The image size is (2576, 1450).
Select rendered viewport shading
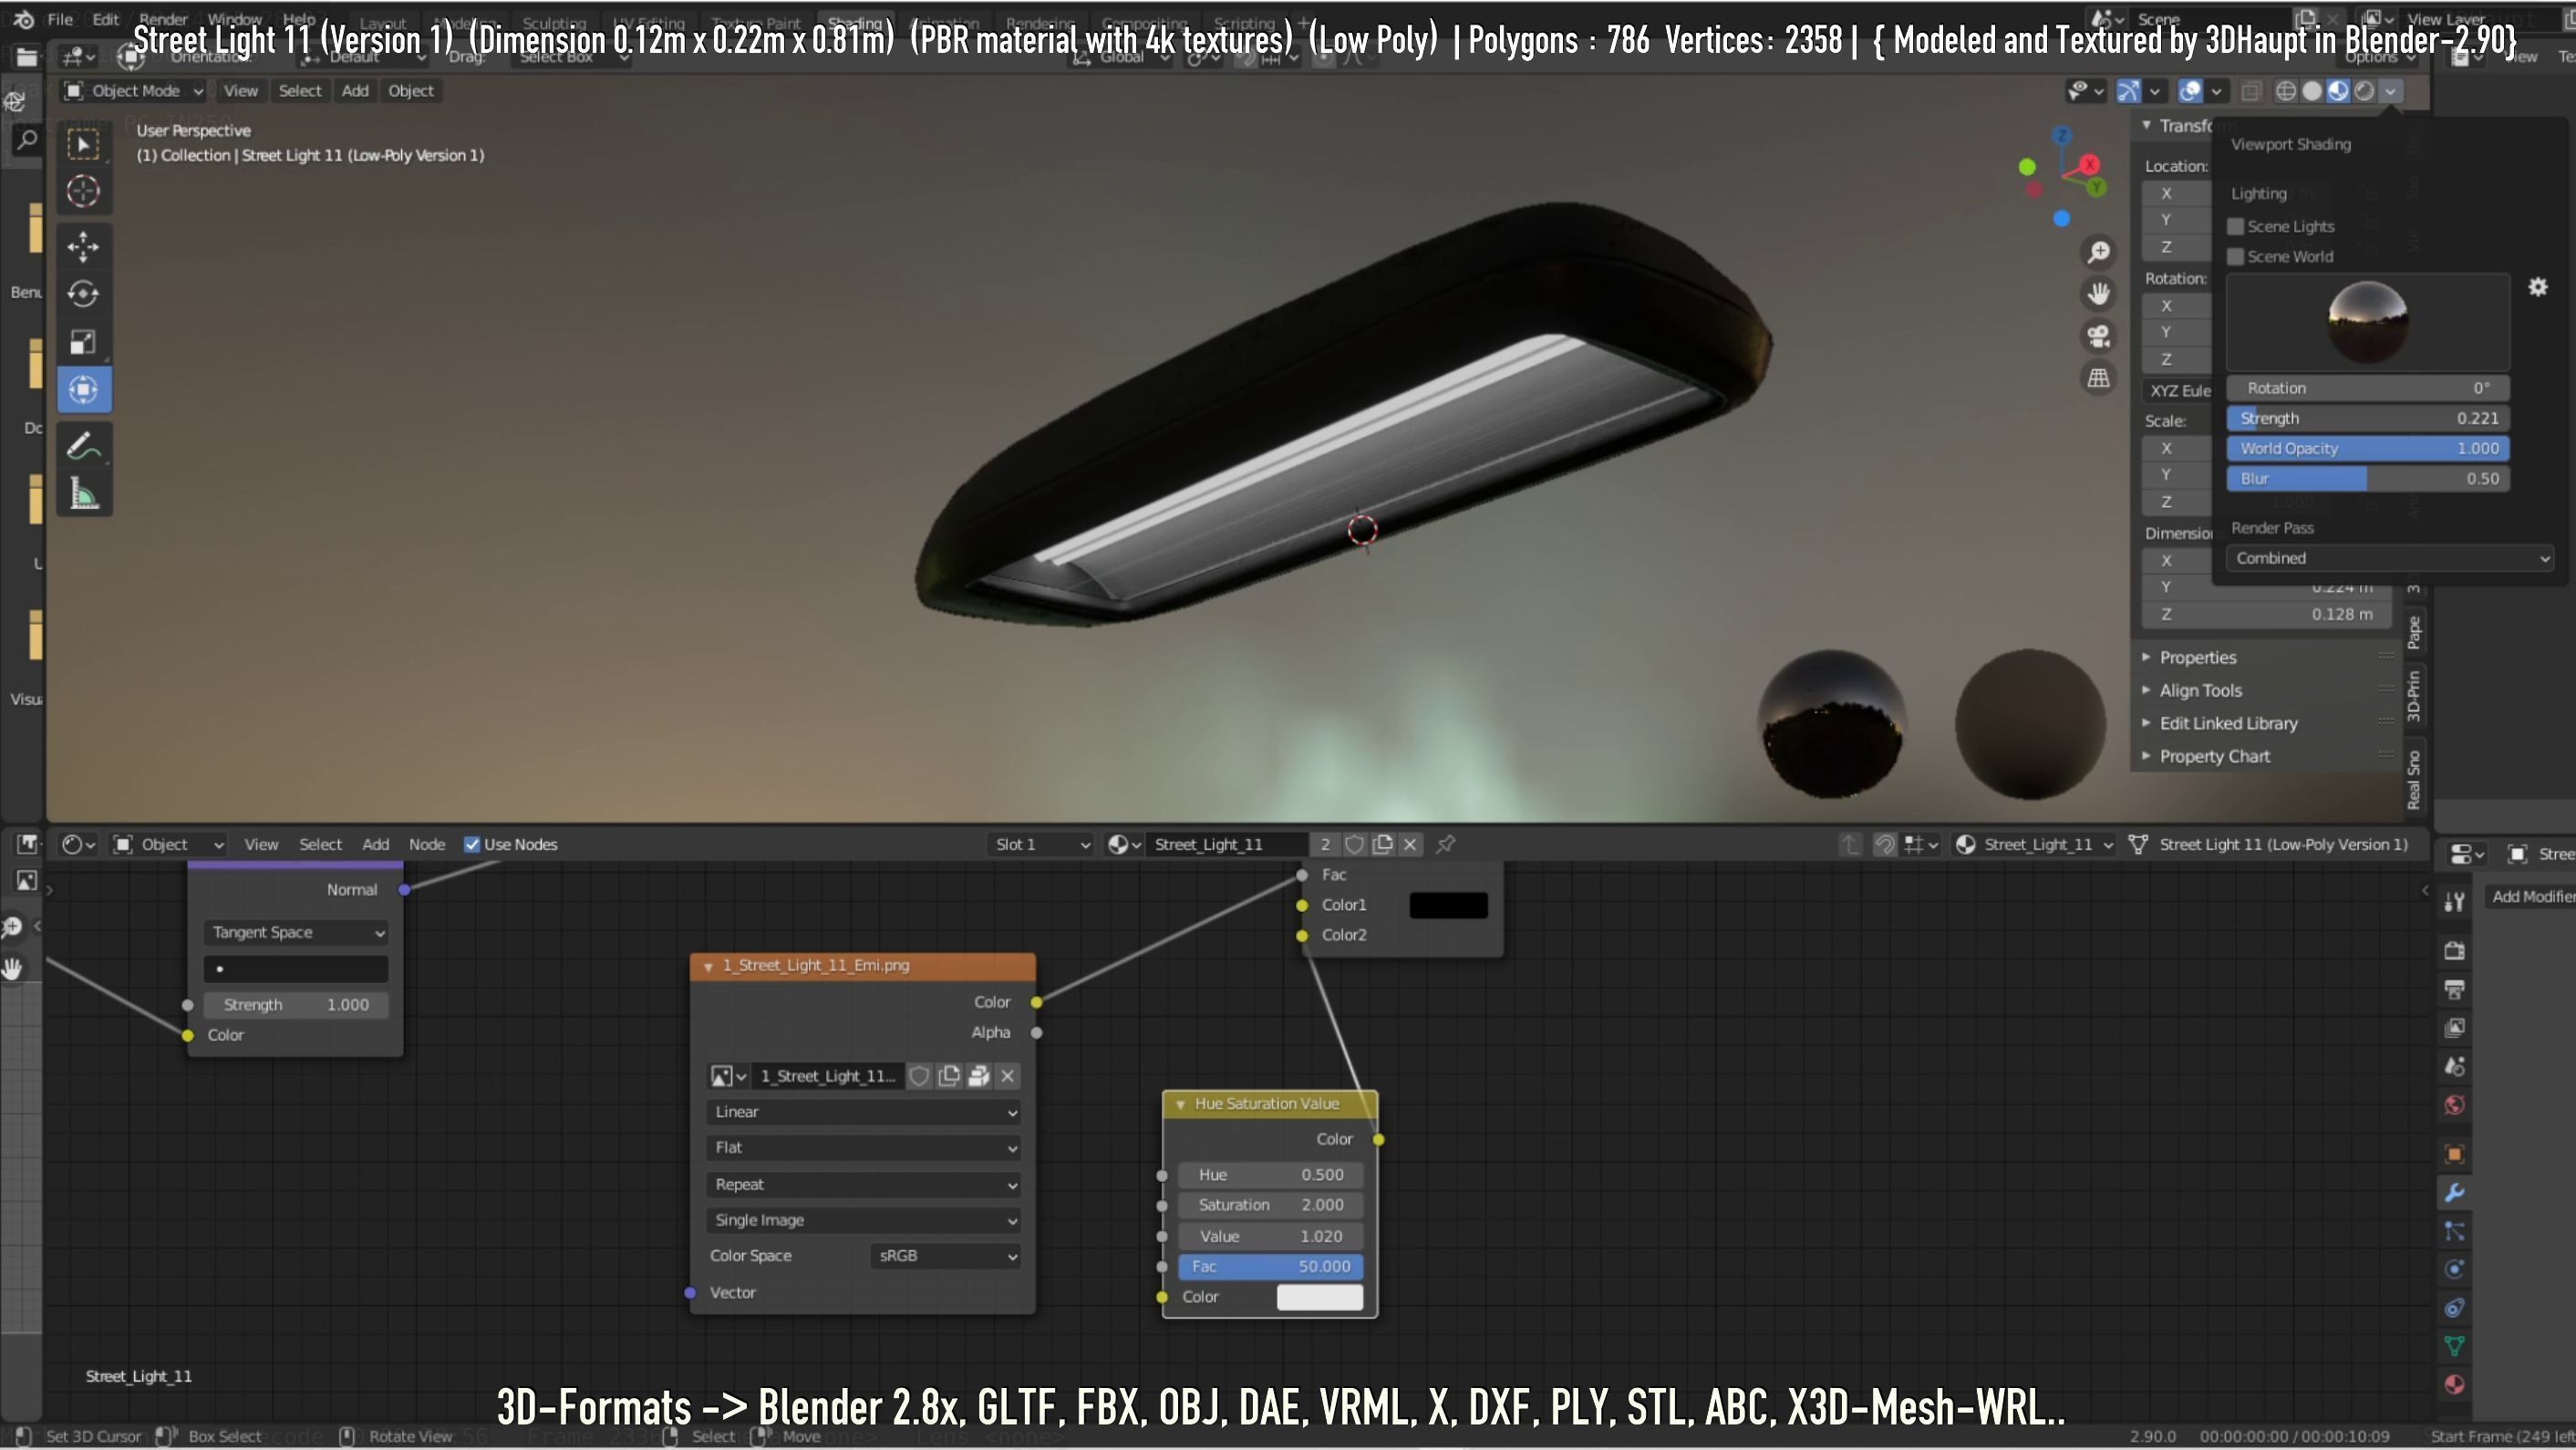(x=2364, y=91)
